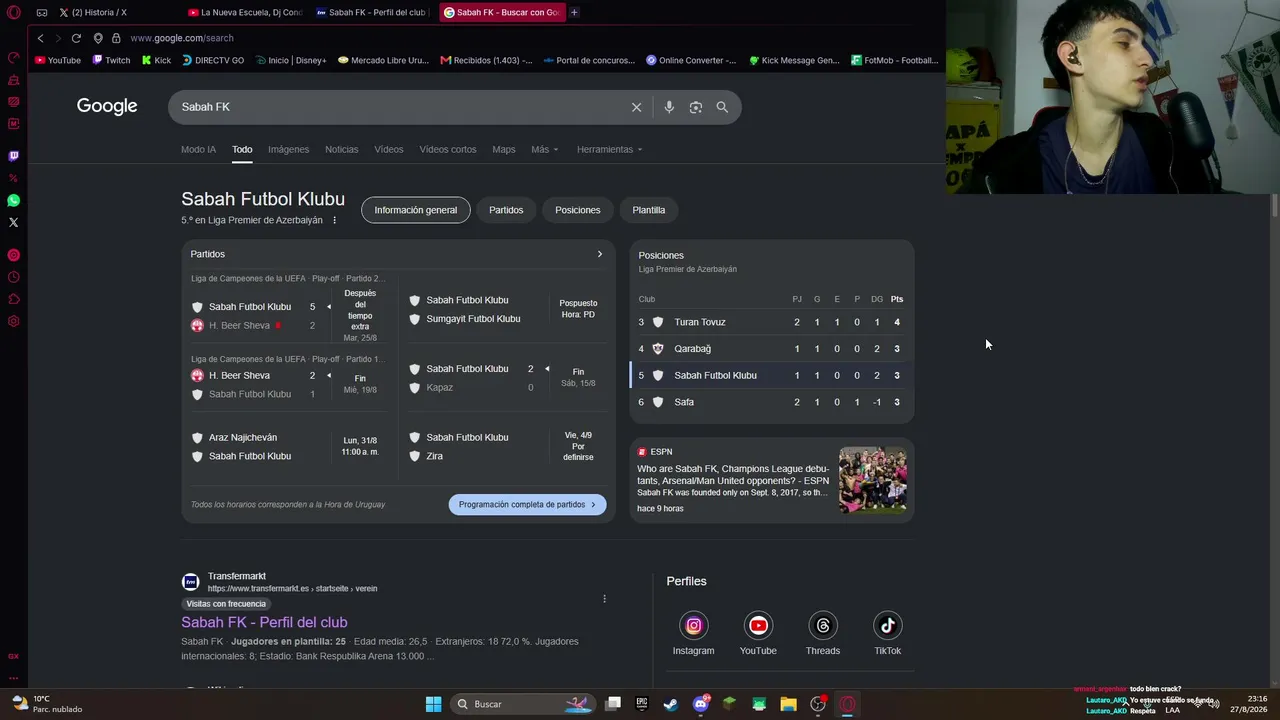Open X panel in Opera sidebar
Screen dimensions: 1280x720
[x=13, y=222]
